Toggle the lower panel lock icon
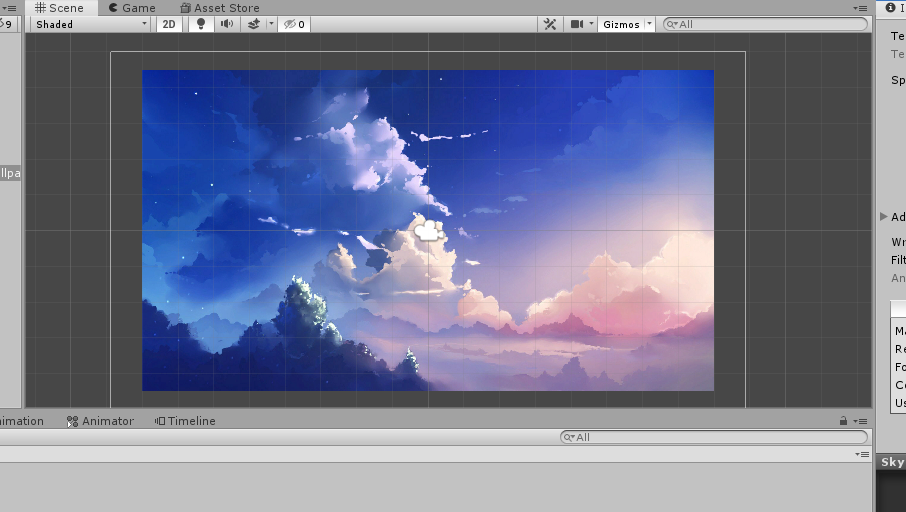The width and height of the screenshot is (906, 512). pos(844,421)
